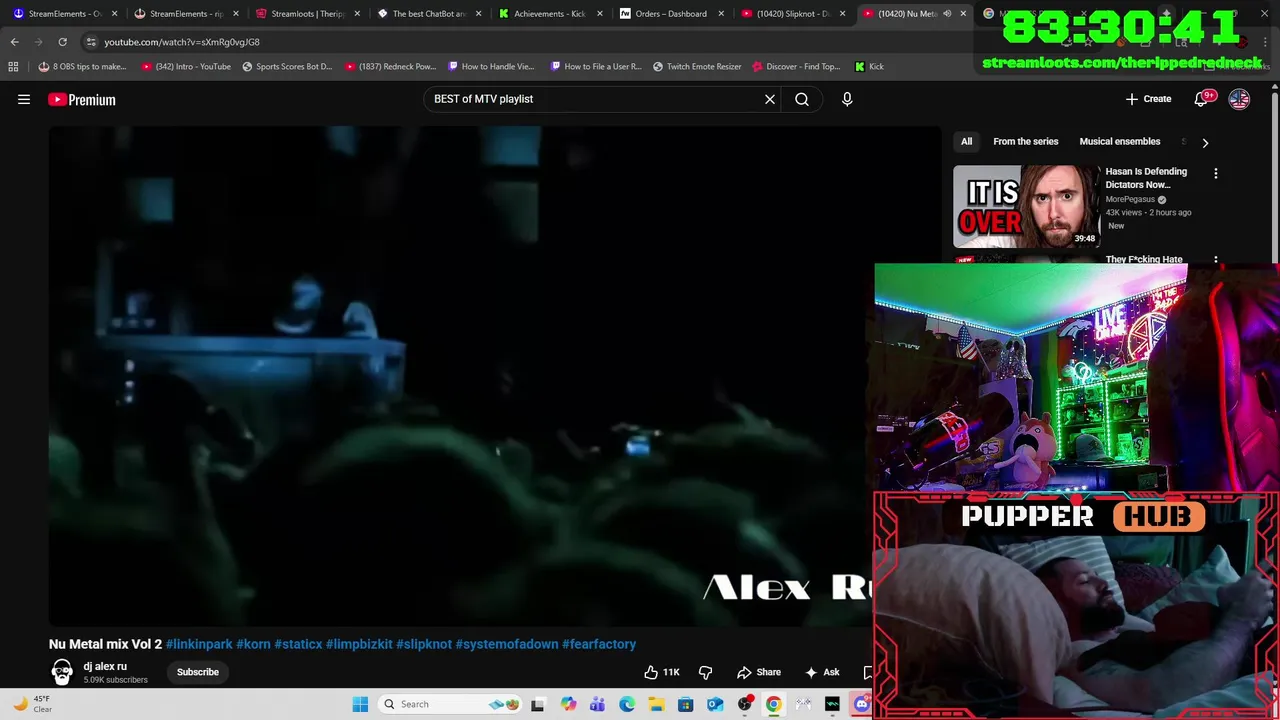Open the #linkinpark hashtag link
The height and width of the screenshot is (720, 1280).
coord(199,644)
